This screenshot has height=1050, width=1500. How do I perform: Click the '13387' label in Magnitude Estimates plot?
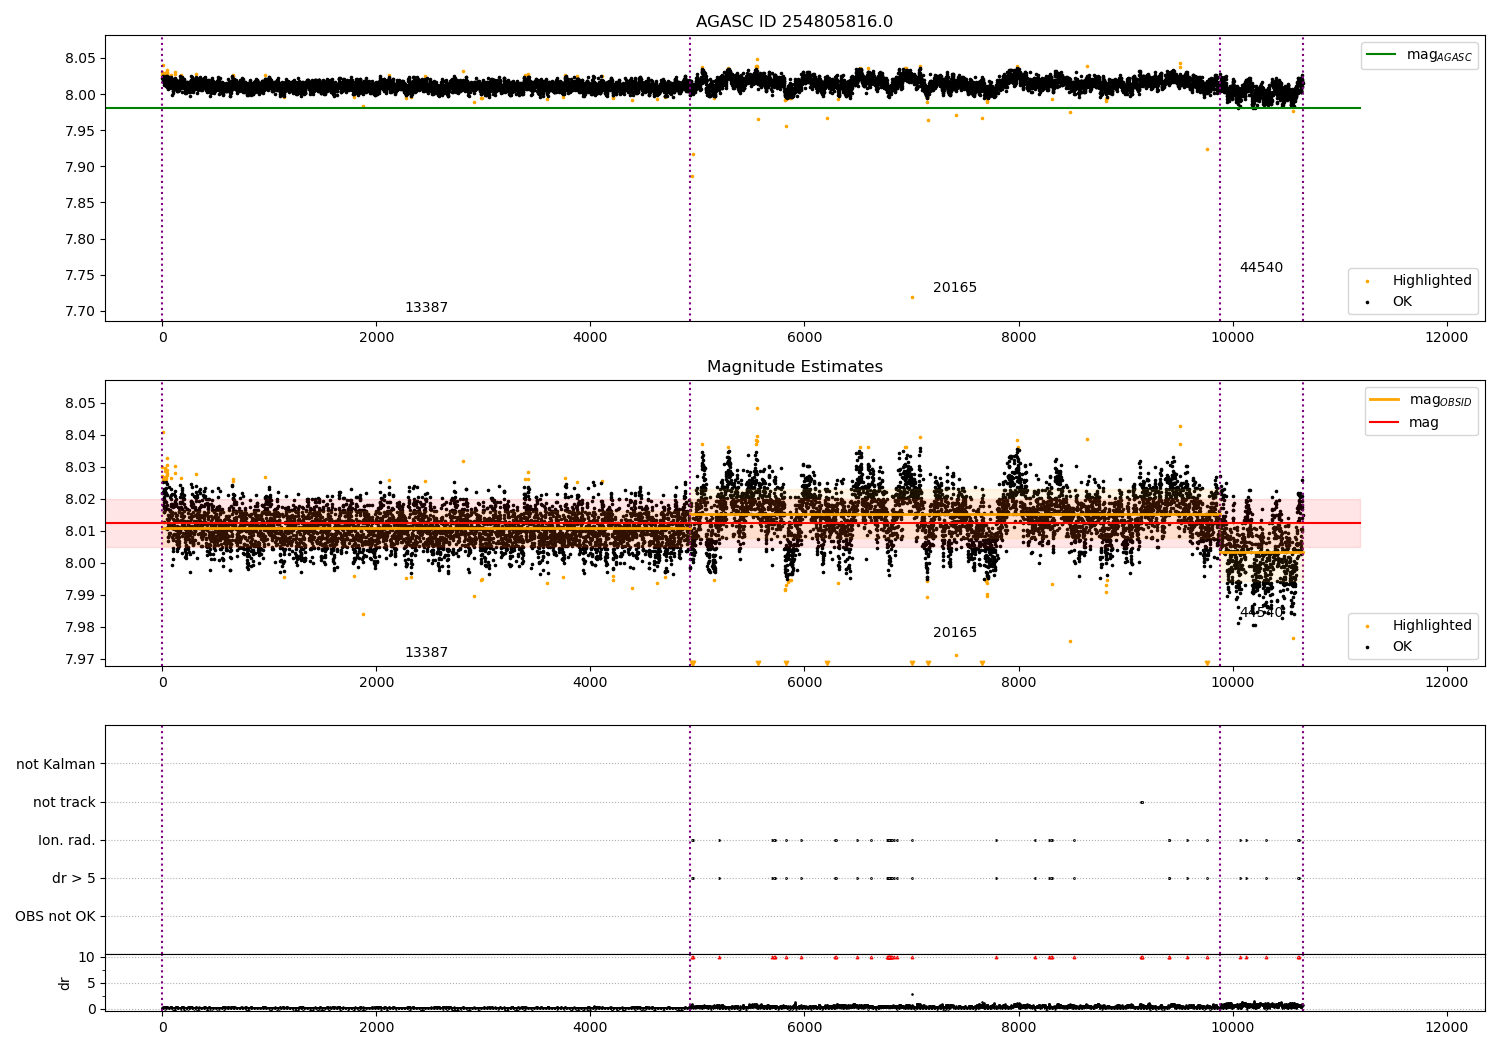tap(426, 652)
